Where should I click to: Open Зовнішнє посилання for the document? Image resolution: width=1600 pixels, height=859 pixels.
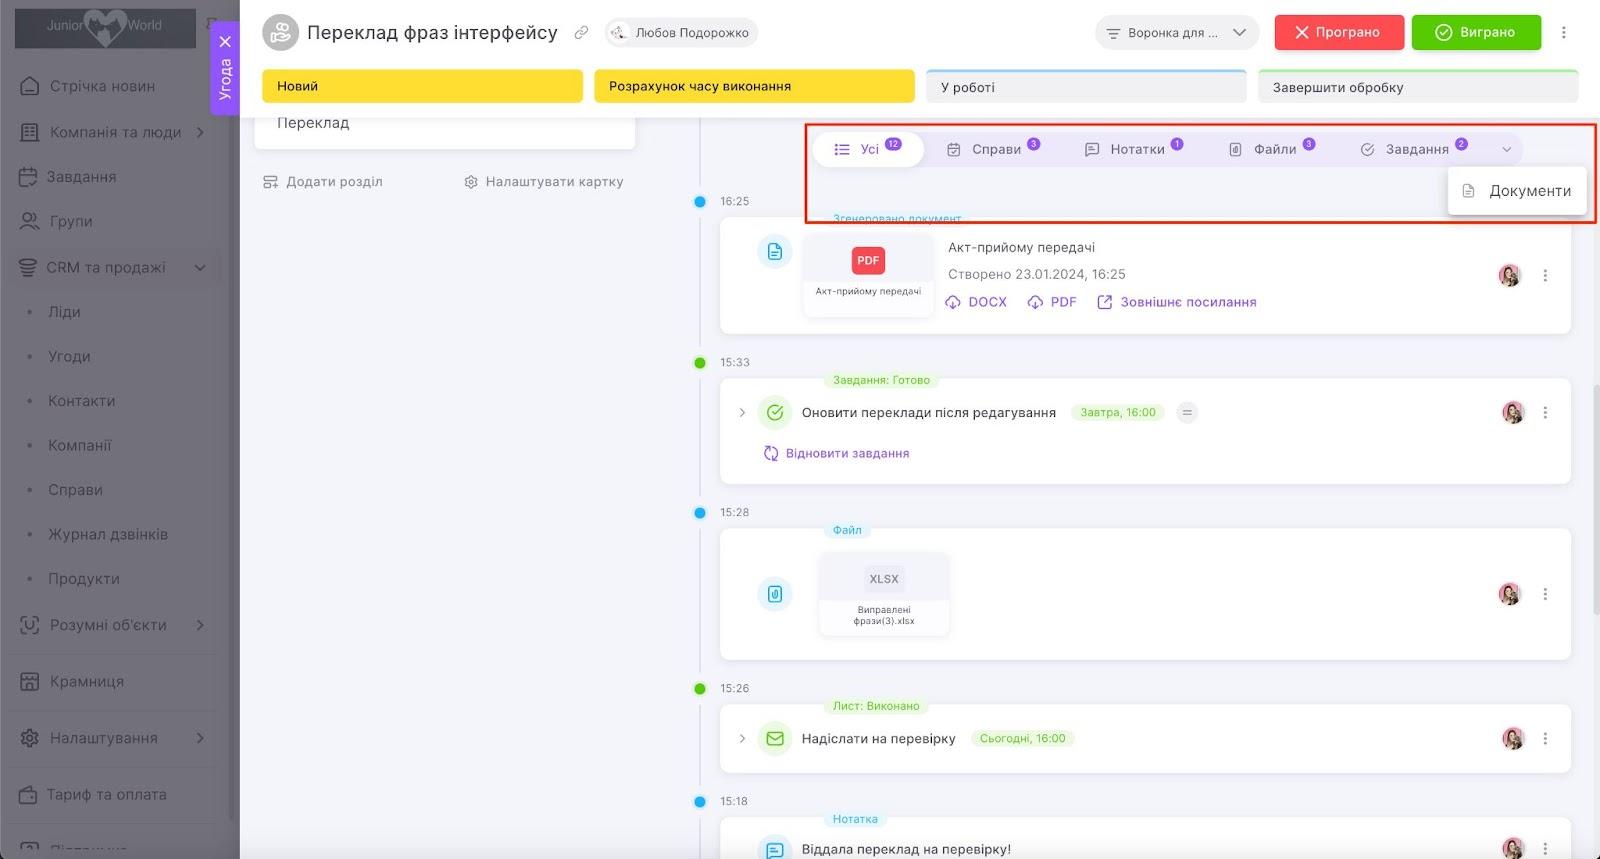point(1177,302)
